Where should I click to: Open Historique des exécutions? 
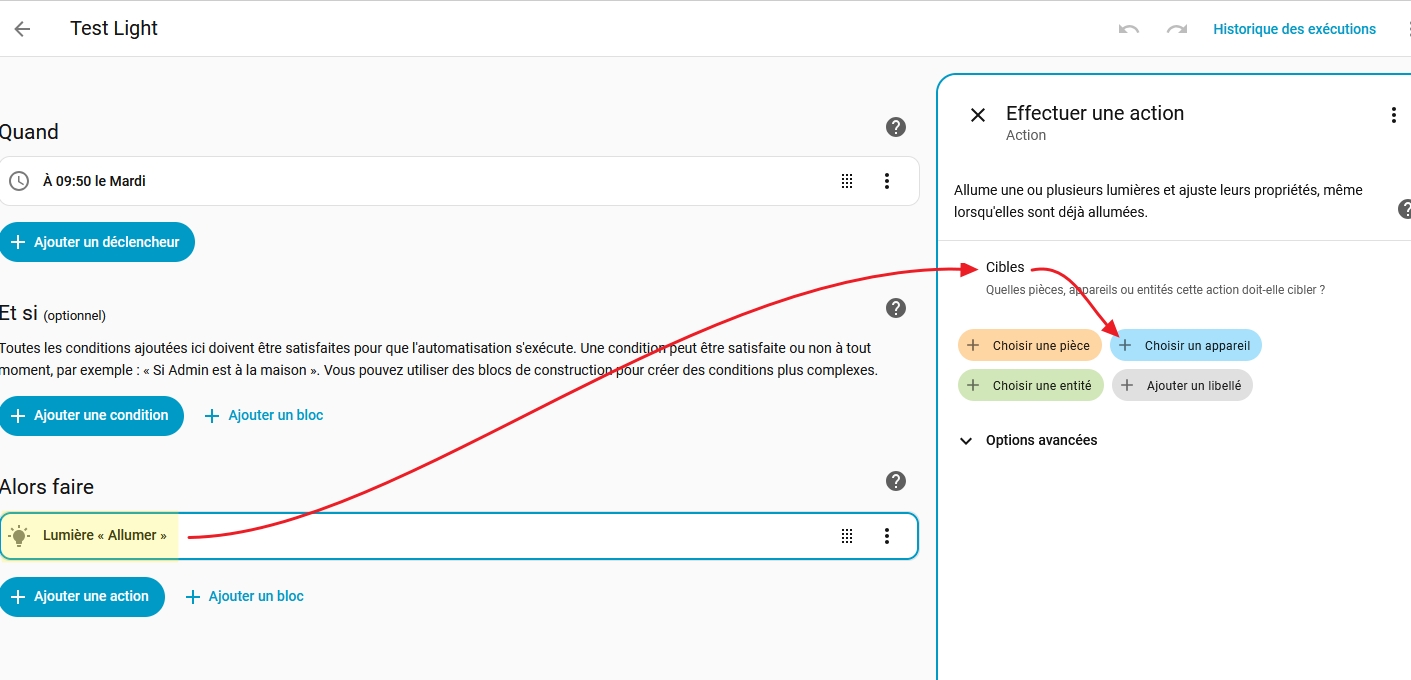click(x=1294, y=29)
